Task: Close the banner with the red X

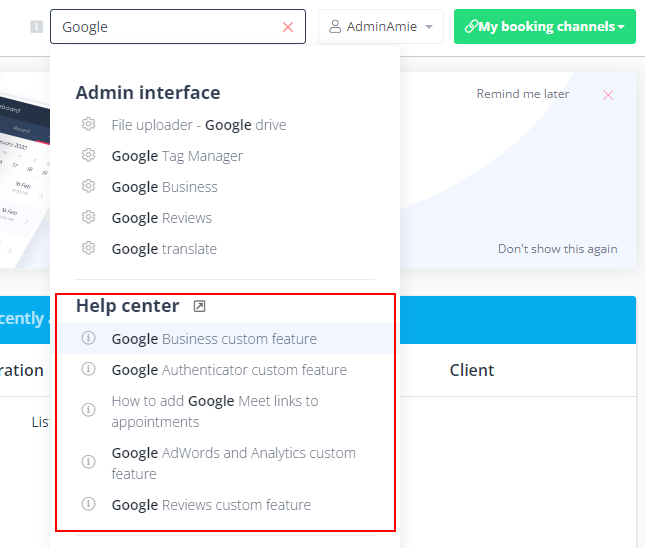Action: point(608,95)
